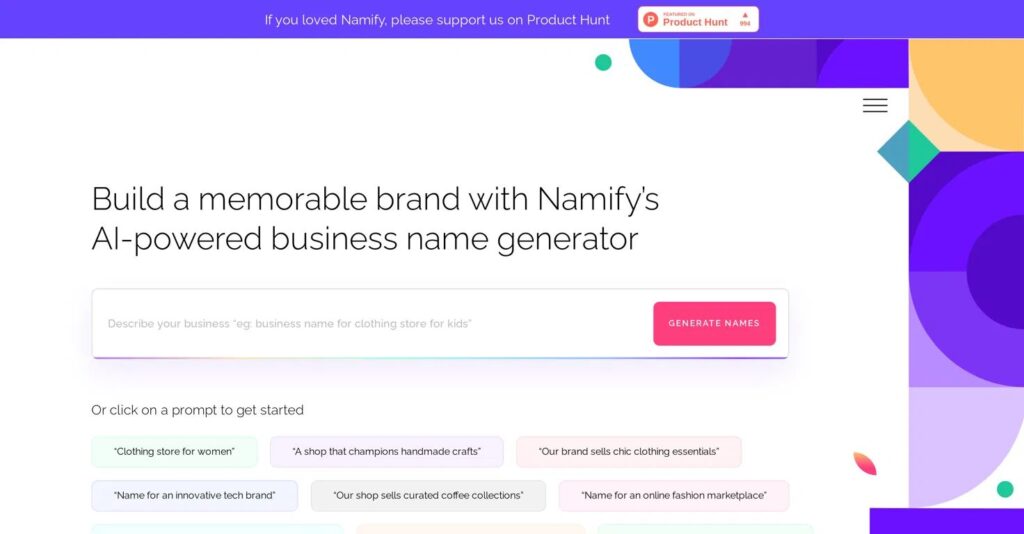Click the Product Hunt support banner text

click(x=437, y=20)
